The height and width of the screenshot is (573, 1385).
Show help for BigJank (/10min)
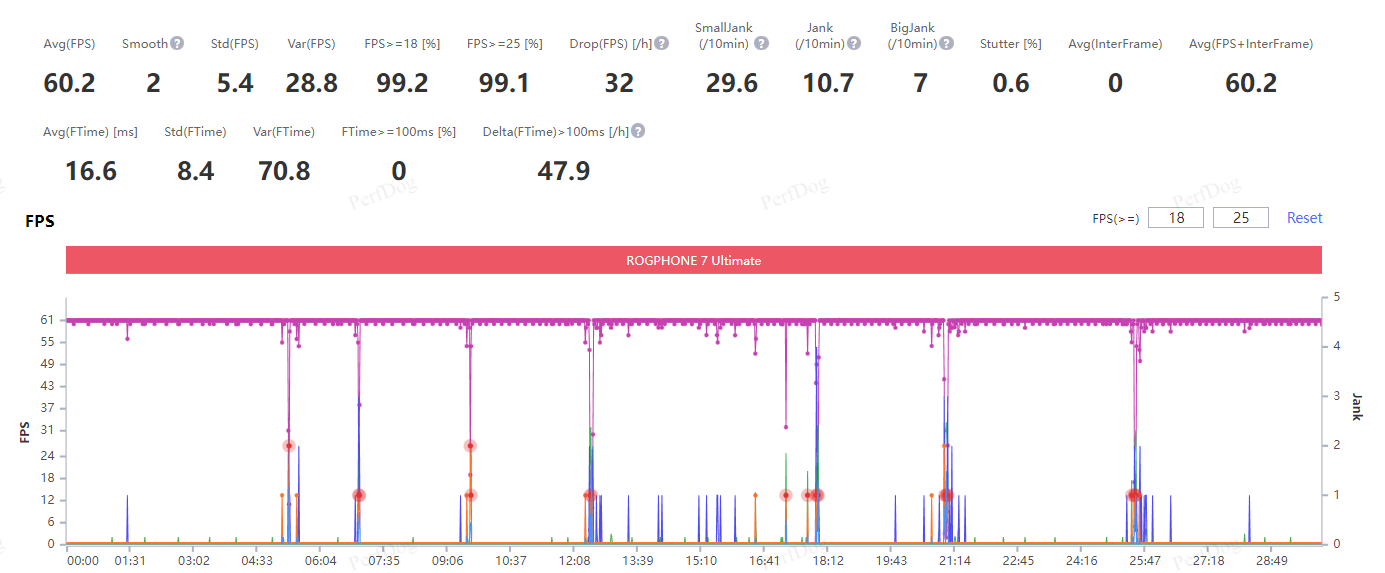tap(947, 43)
